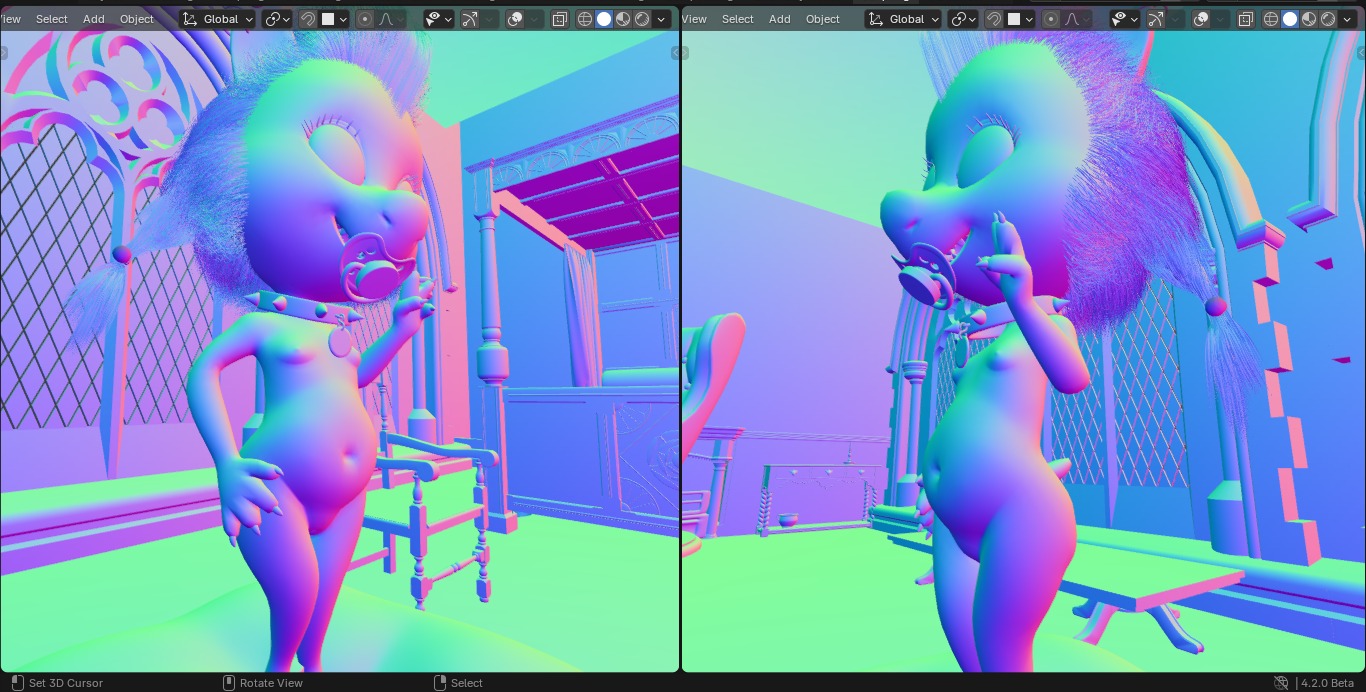This screenshot has height=692, width=1366.
Task: Open Add menu in left viewport
Action: click(x=94, y=19)
